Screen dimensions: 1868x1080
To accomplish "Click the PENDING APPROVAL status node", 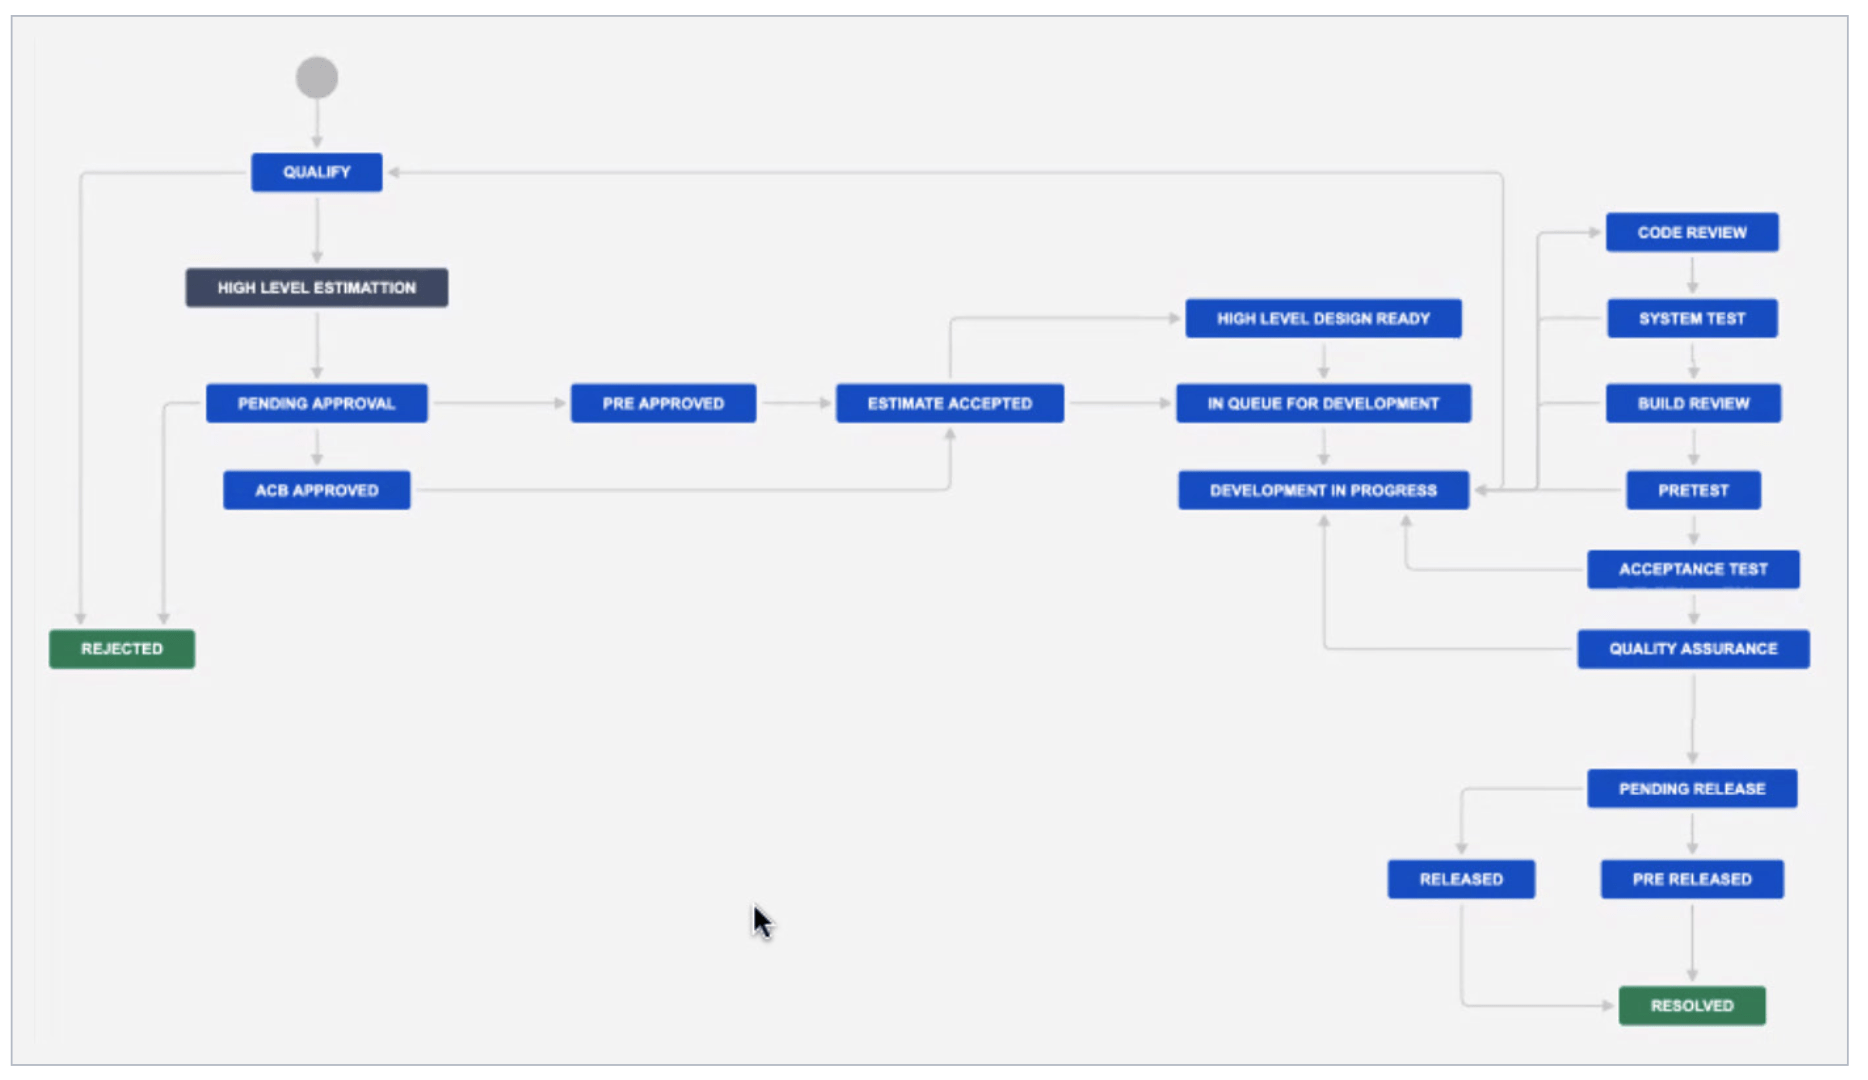I will pyautogui.click(x=316, y=404).
